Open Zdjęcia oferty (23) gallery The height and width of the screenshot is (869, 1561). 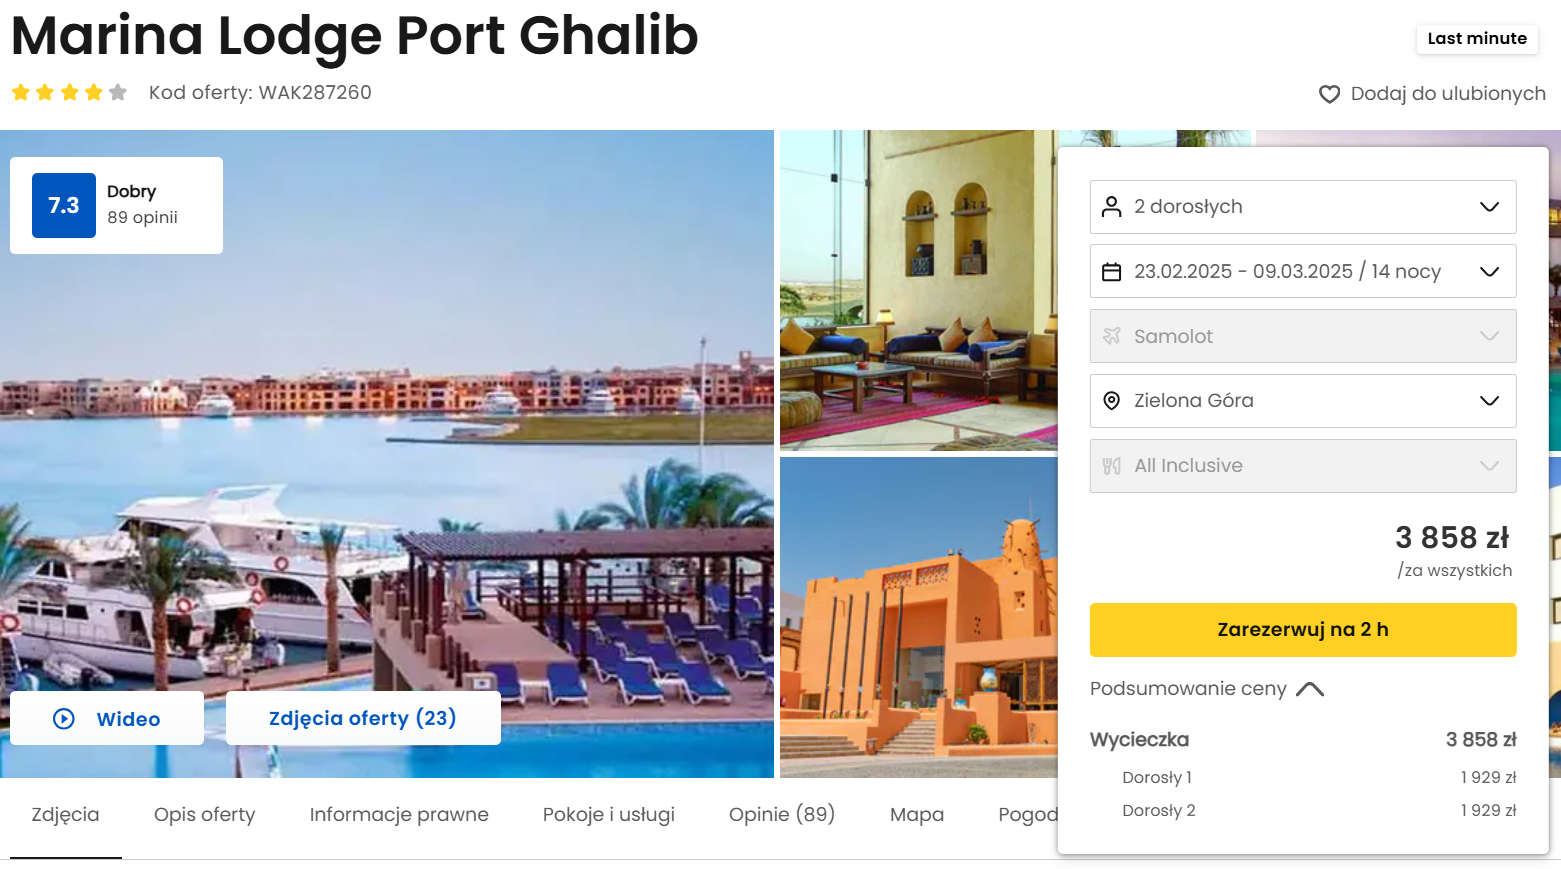coord(363,718)
